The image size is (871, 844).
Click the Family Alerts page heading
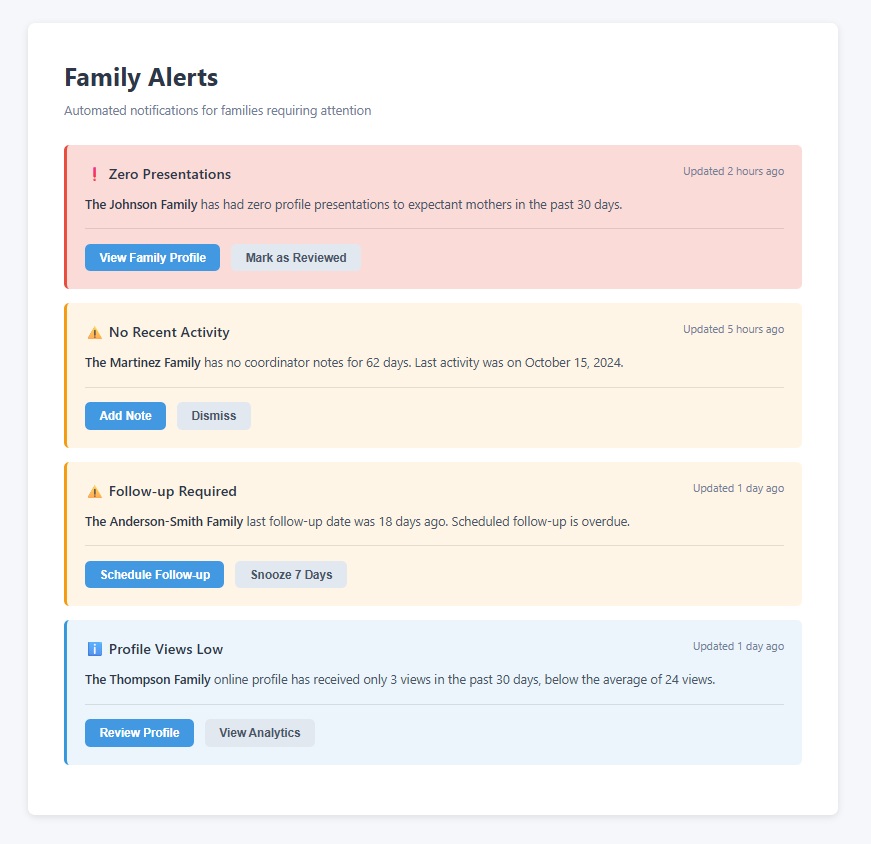[142, 77]
